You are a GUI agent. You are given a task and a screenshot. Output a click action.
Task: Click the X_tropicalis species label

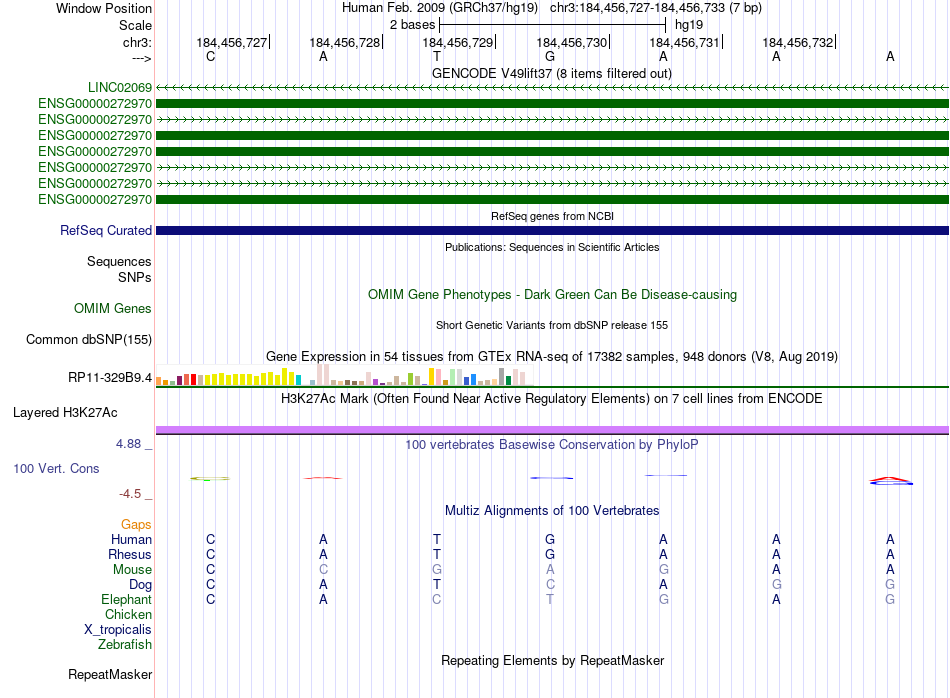point(118,630)
